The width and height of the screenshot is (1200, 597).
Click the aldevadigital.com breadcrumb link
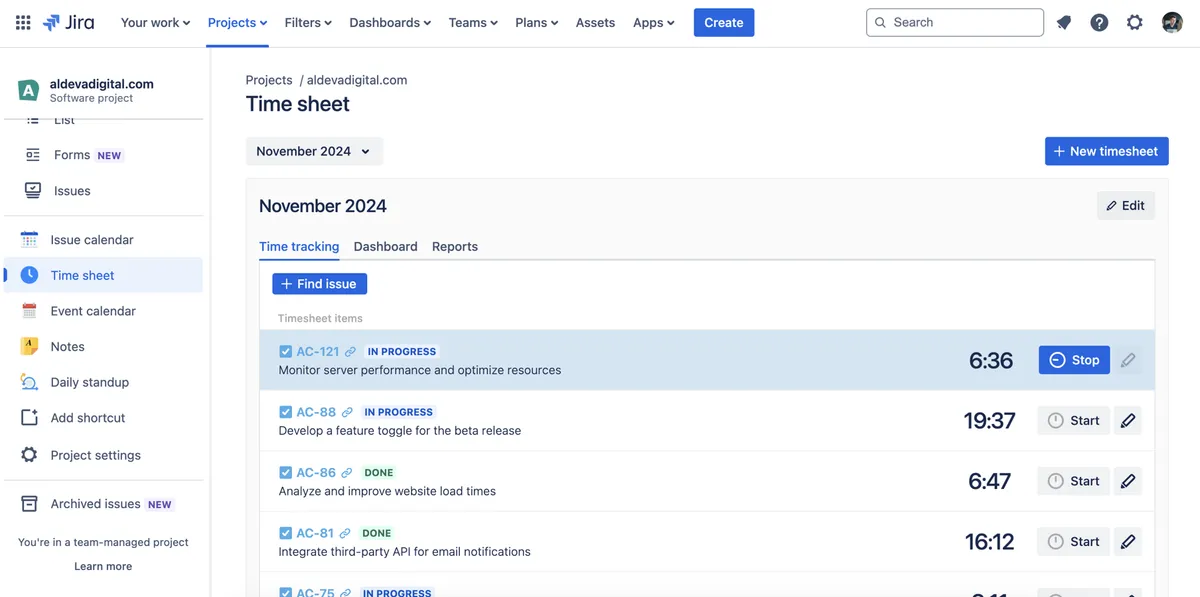click(357, 80)
